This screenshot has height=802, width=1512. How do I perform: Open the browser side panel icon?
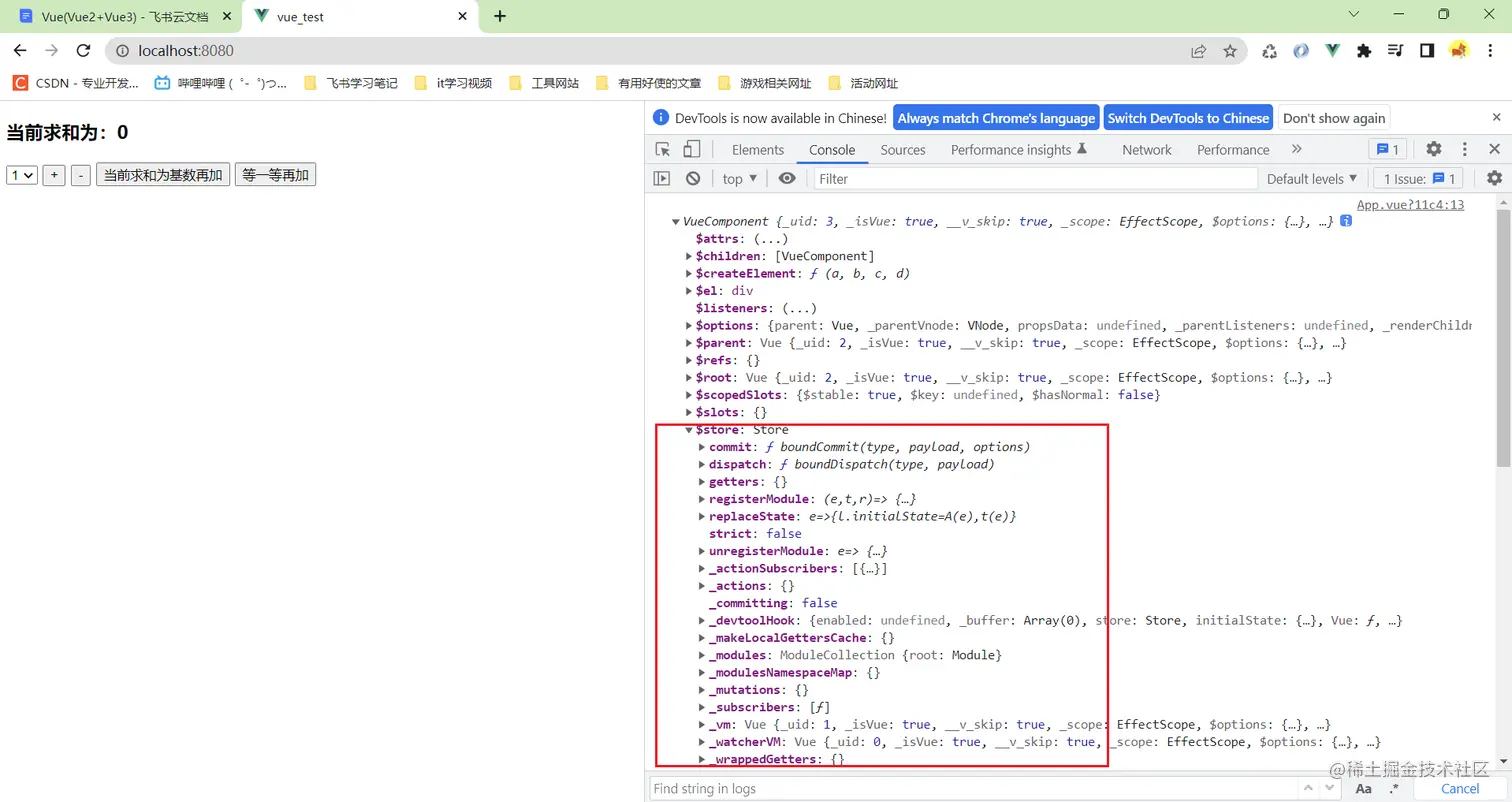[x=1427, y=51]
